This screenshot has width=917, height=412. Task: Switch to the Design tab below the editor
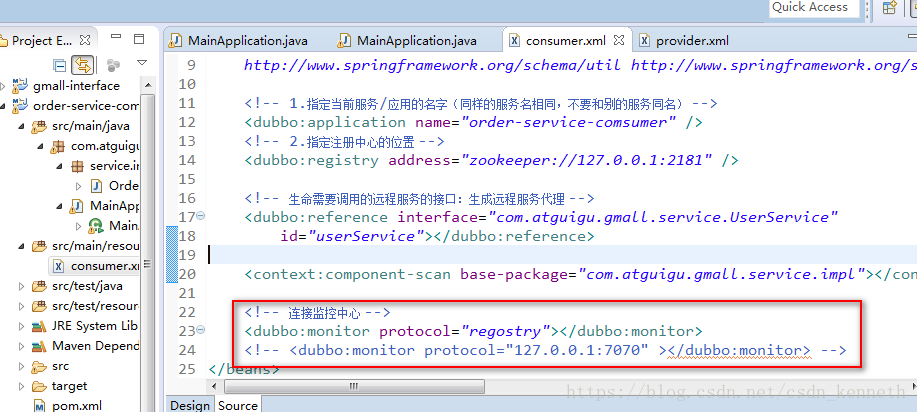point(189,406)
